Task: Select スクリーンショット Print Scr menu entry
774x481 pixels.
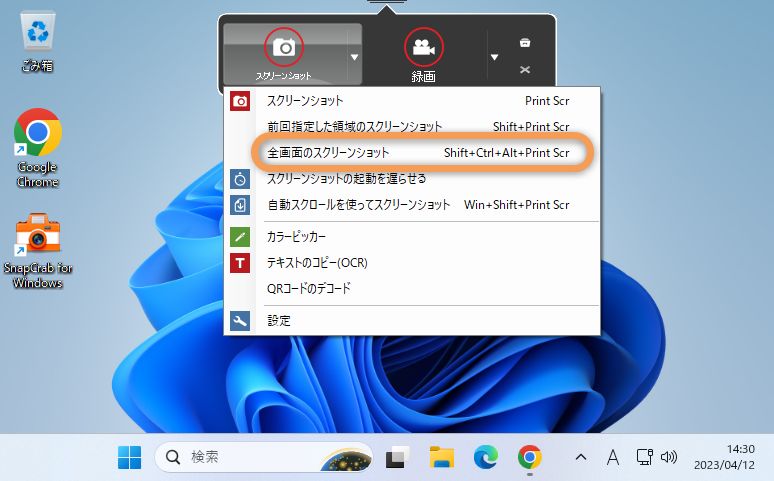Action: (x=412, y=101)
